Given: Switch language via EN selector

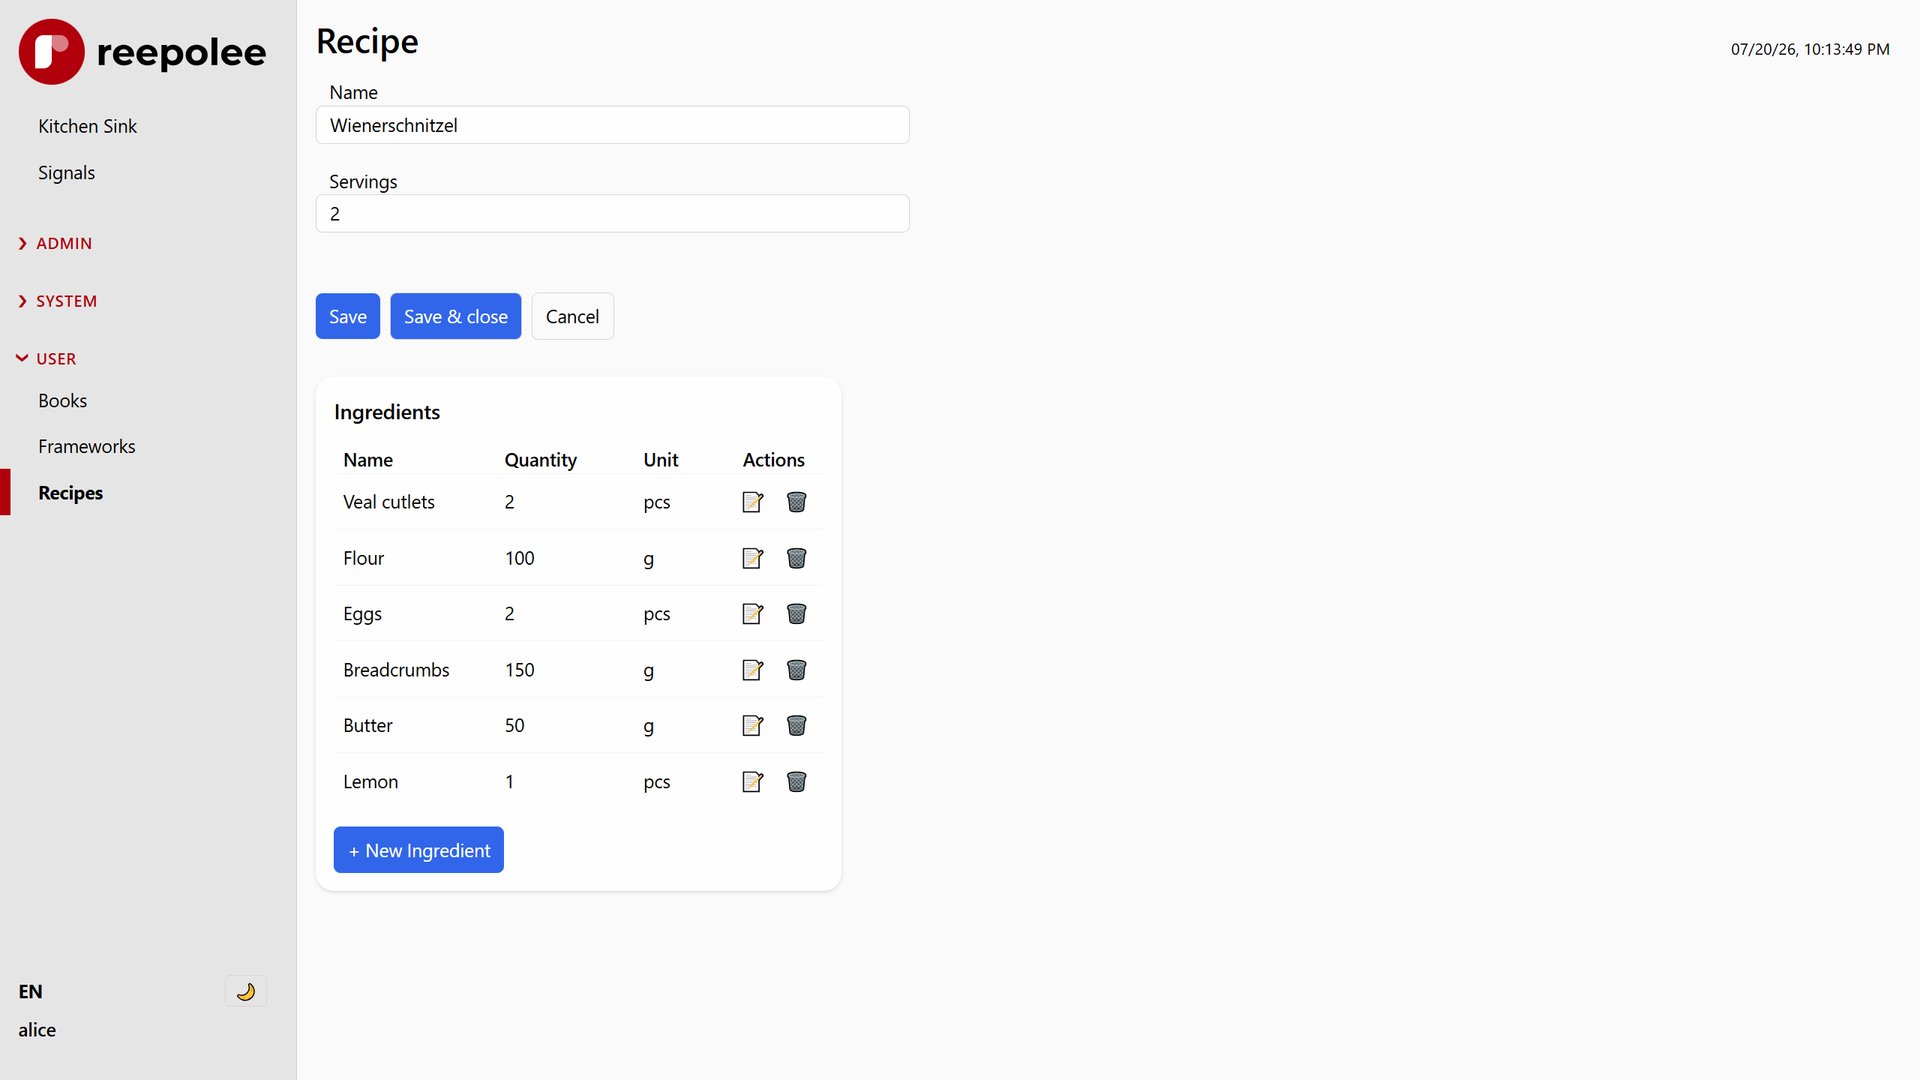Looking at the screenshot, I should pyautogui.click(x=31, y=991).
